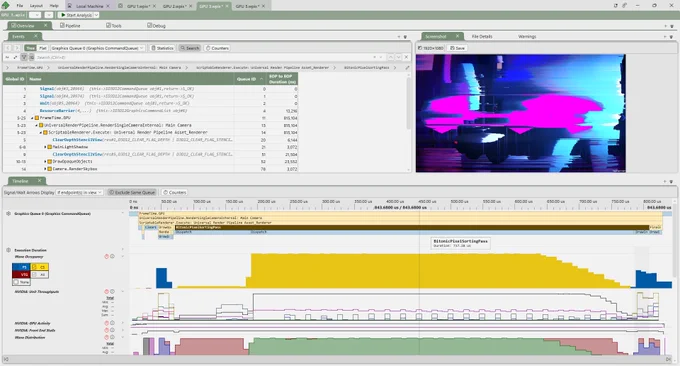This screenshot has width=680, height=366.
Task: Click the pencil edit icon on breadcrumb bar
Action: pyautogui.click(x=407, y=68)
